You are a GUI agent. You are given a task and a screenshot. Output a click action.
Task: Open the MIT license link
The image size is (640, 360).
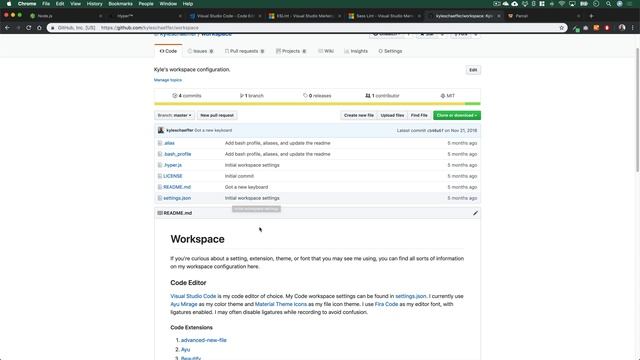(448, 96)
